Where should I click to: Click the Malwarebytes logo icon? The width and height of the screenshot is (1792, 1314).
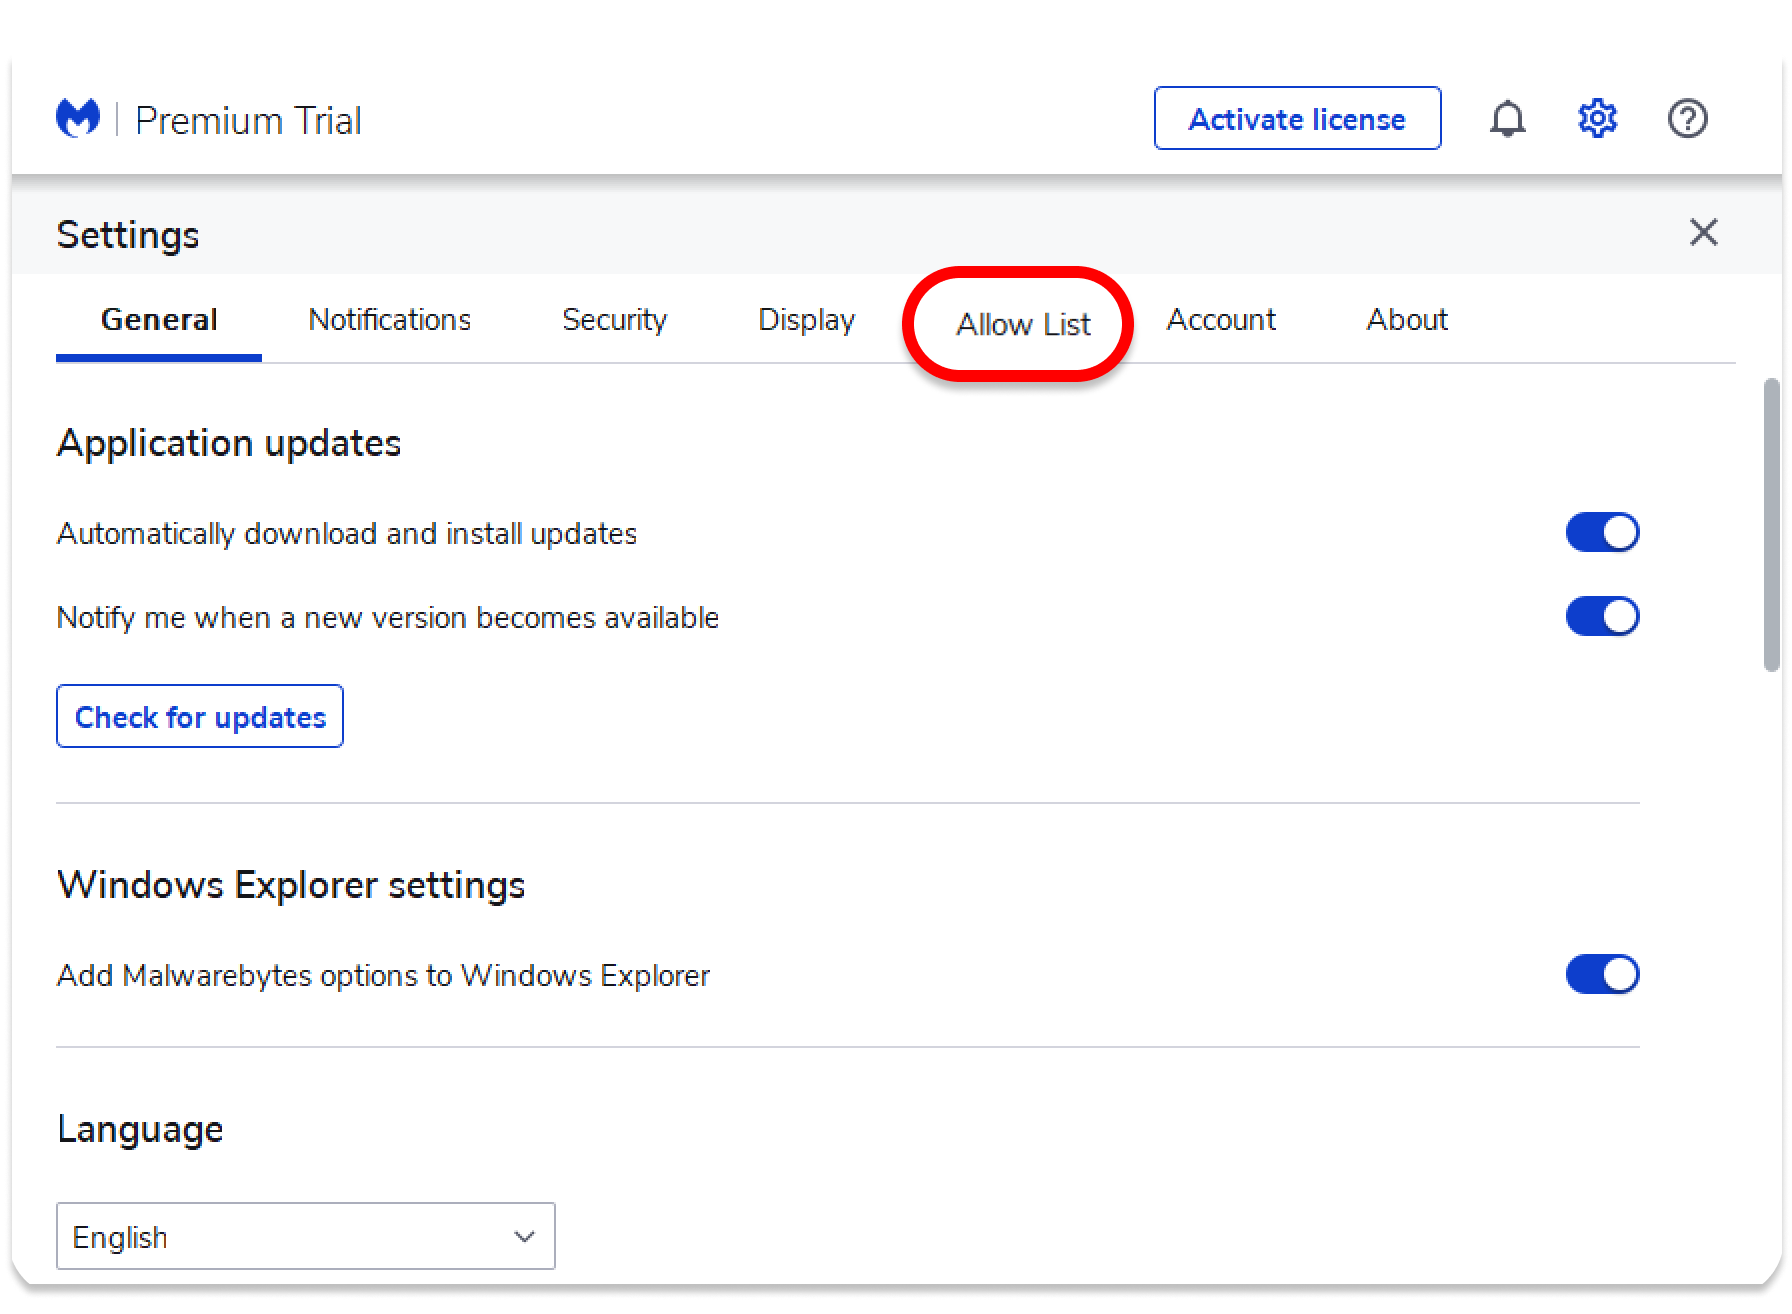coord(78,119)
